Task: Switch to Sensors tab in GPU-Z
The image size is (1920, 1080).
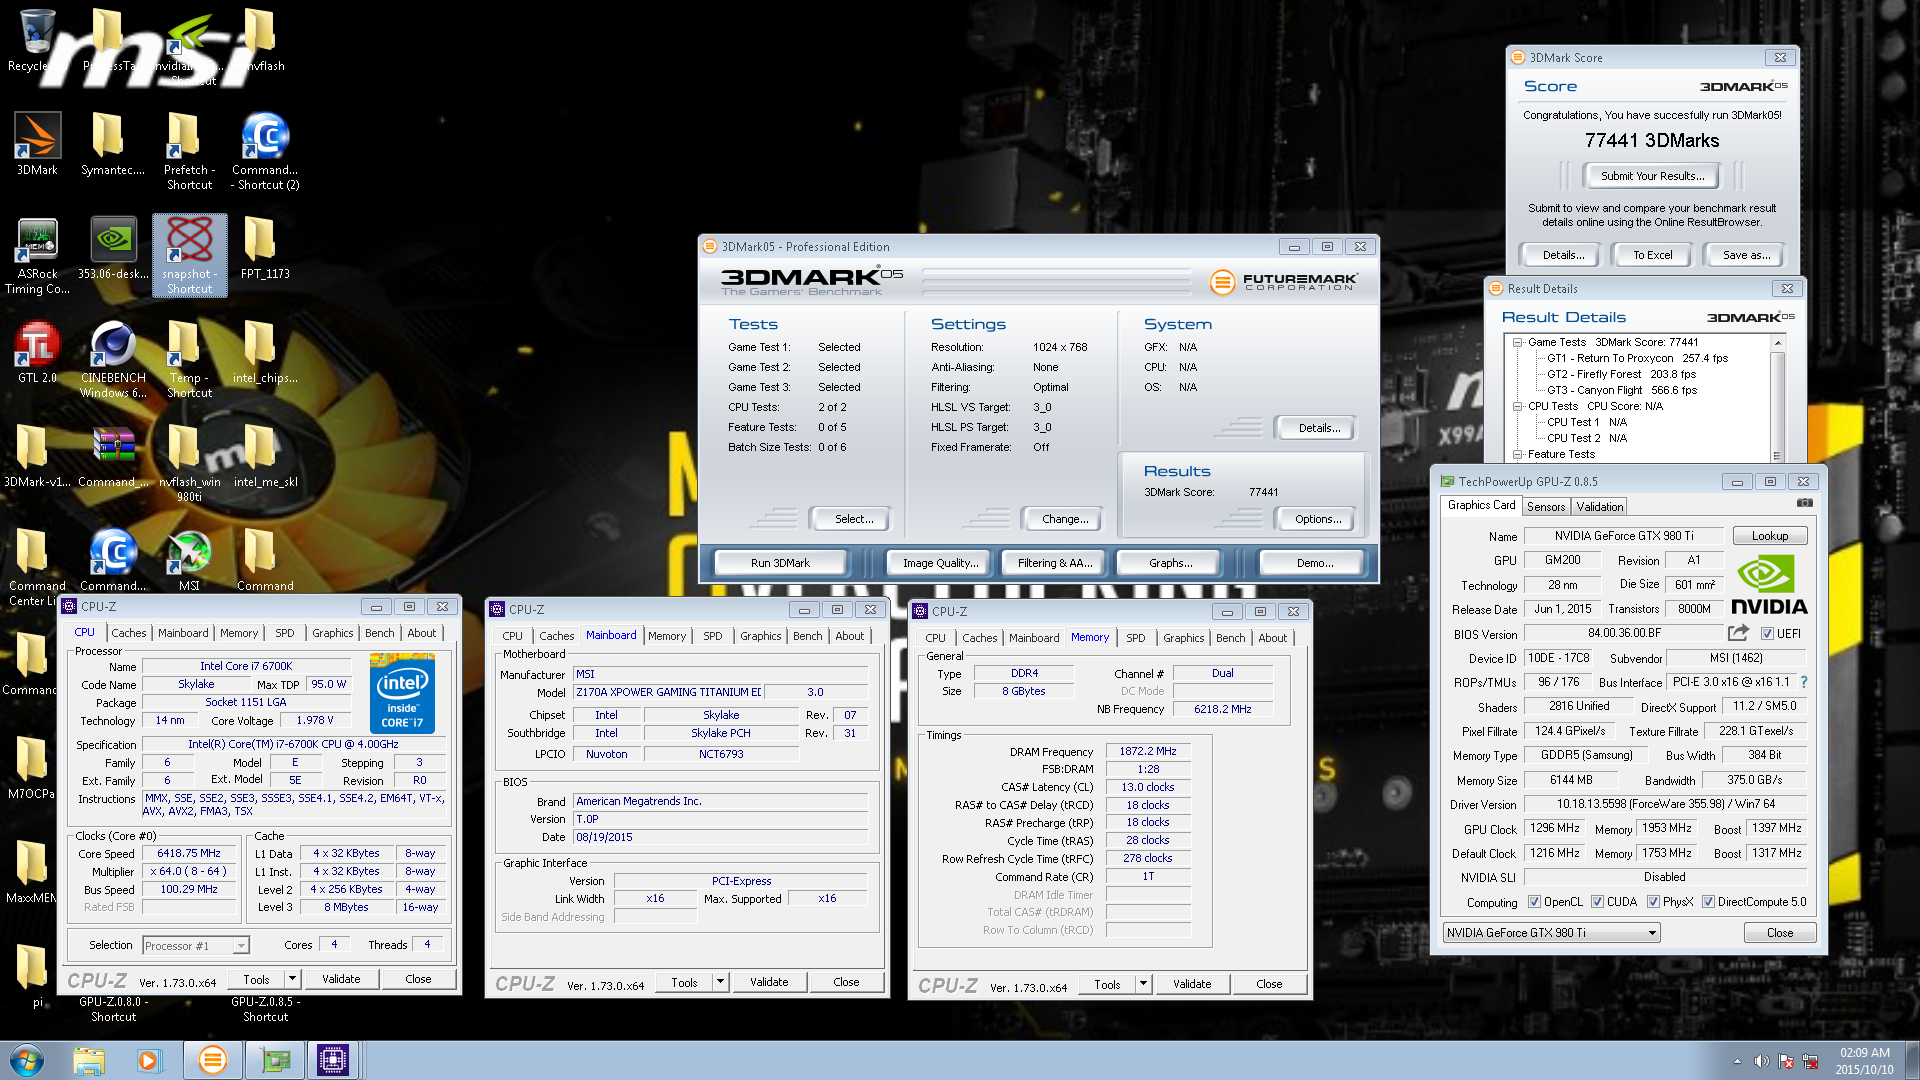Action: [1546, 507]
